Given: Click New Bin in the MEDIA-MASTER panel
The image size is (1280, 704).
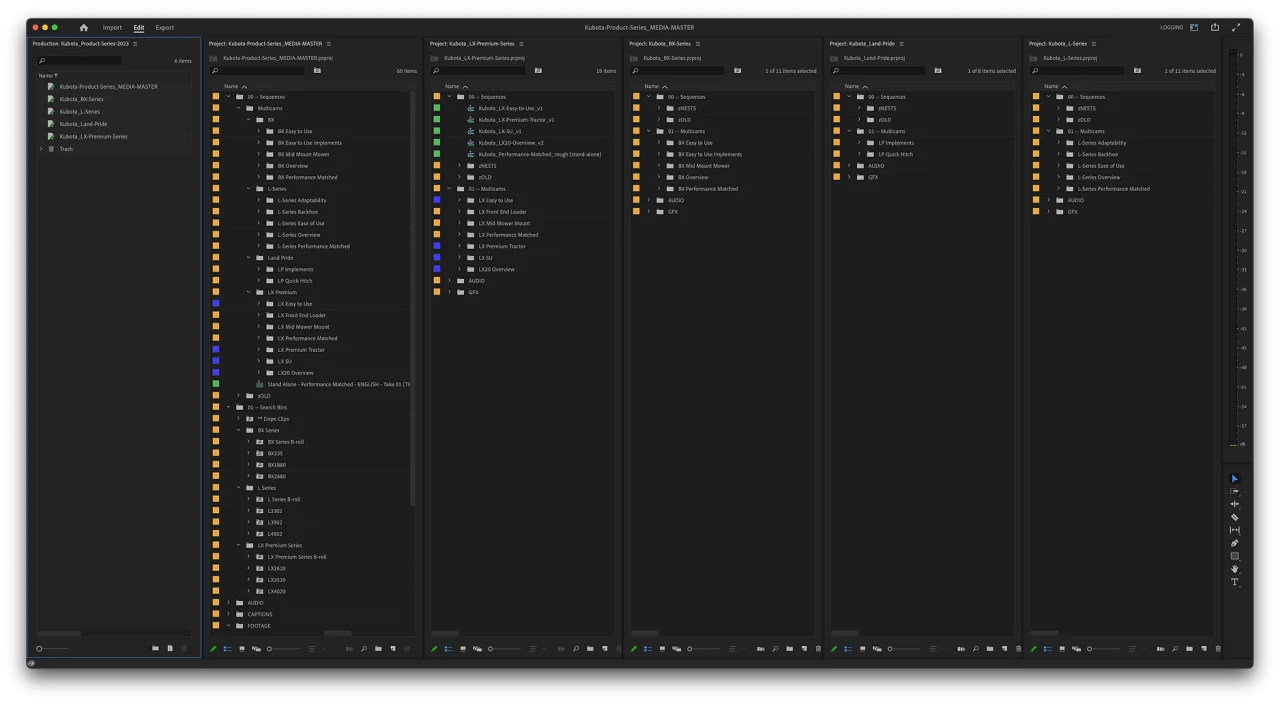Looking at the screenshot, I should [x=378, y=649].
